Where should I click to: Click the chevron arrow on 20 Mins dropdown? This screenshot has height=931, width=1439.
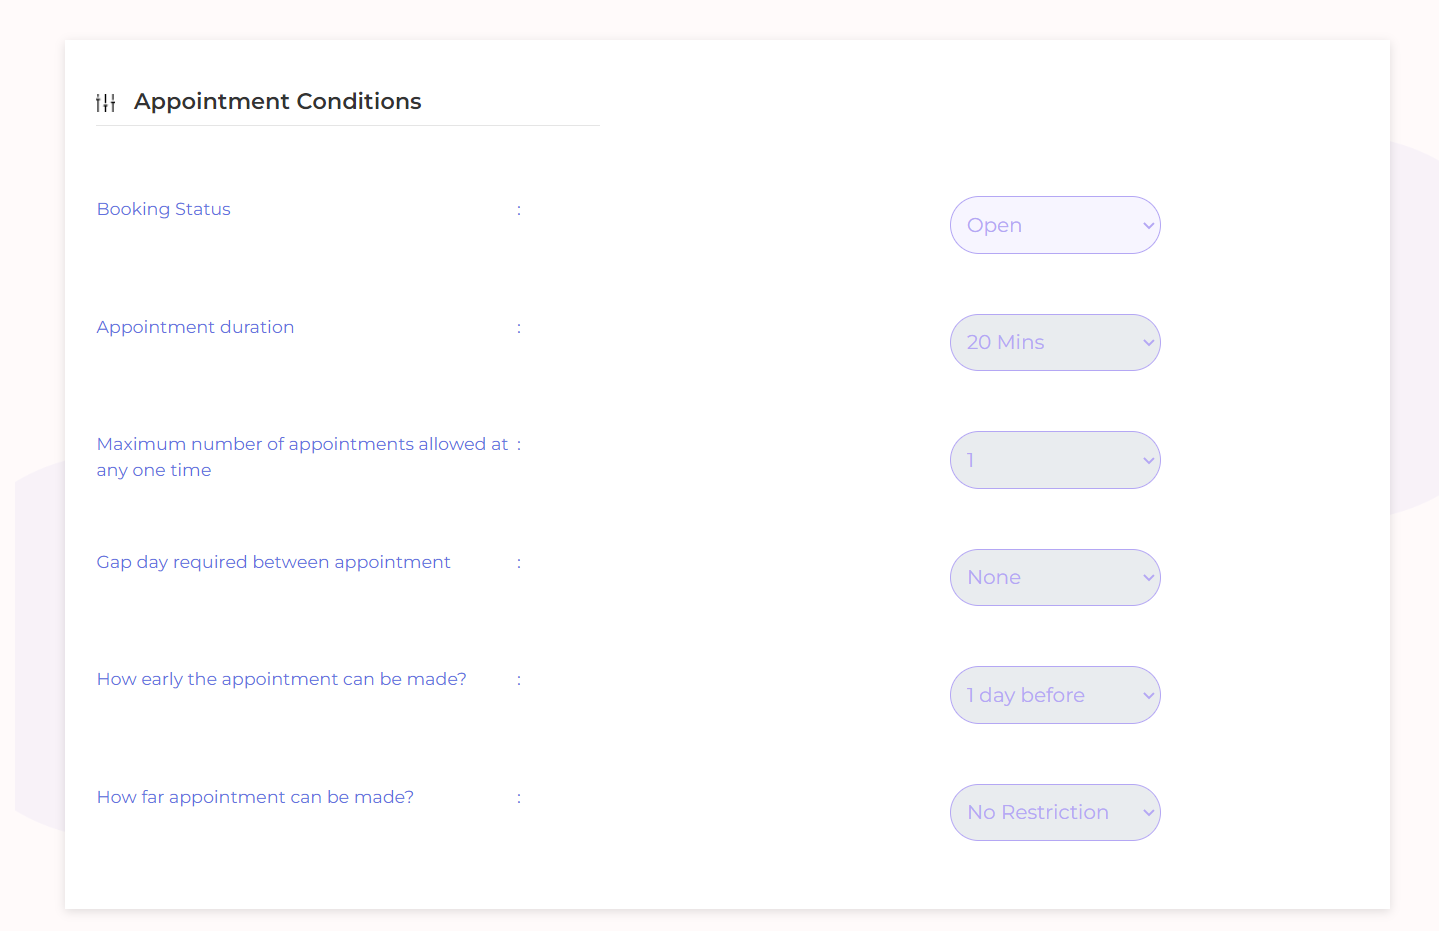[1148, 343]
